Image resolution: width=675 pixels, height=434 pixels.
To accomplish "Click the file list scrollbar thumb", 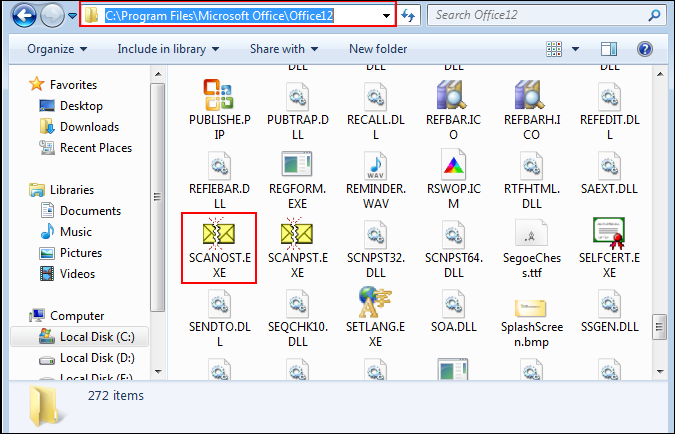I will click(x=660, y=328).
